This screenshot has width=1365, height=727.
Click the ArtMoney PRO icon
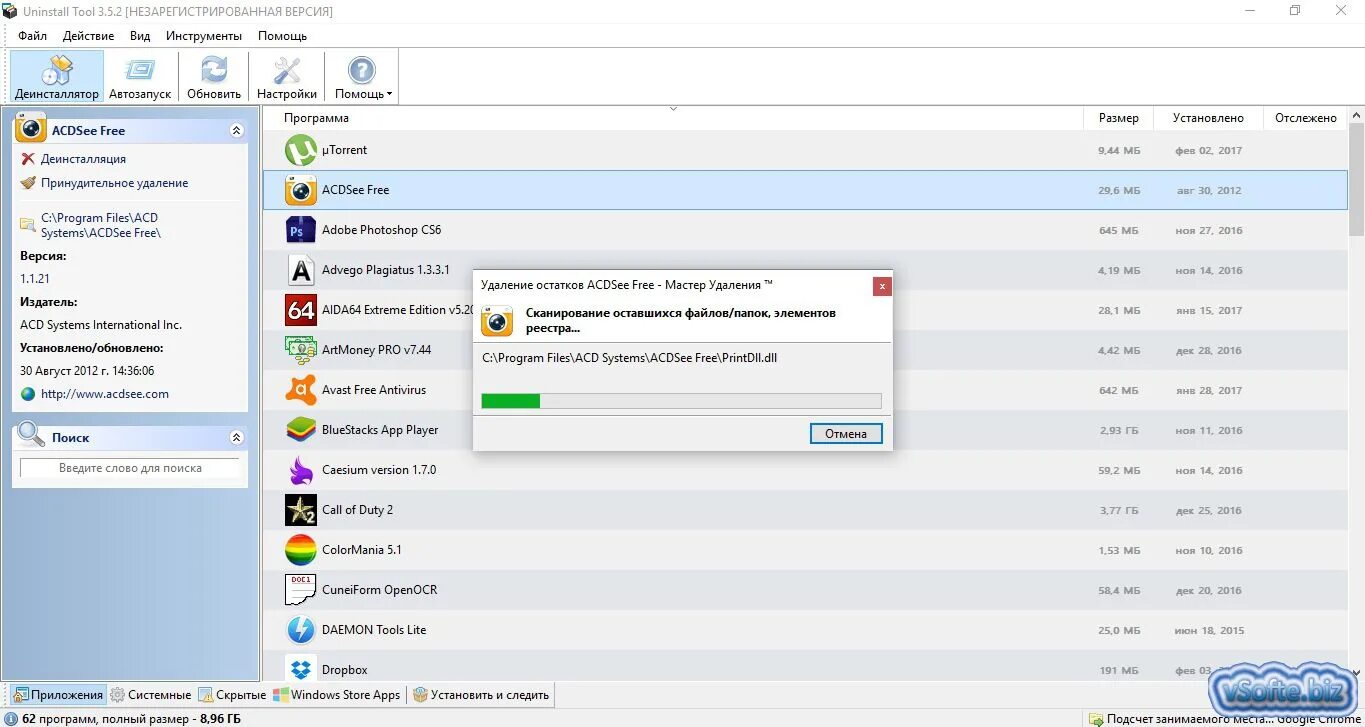click(x=301, y=350)
